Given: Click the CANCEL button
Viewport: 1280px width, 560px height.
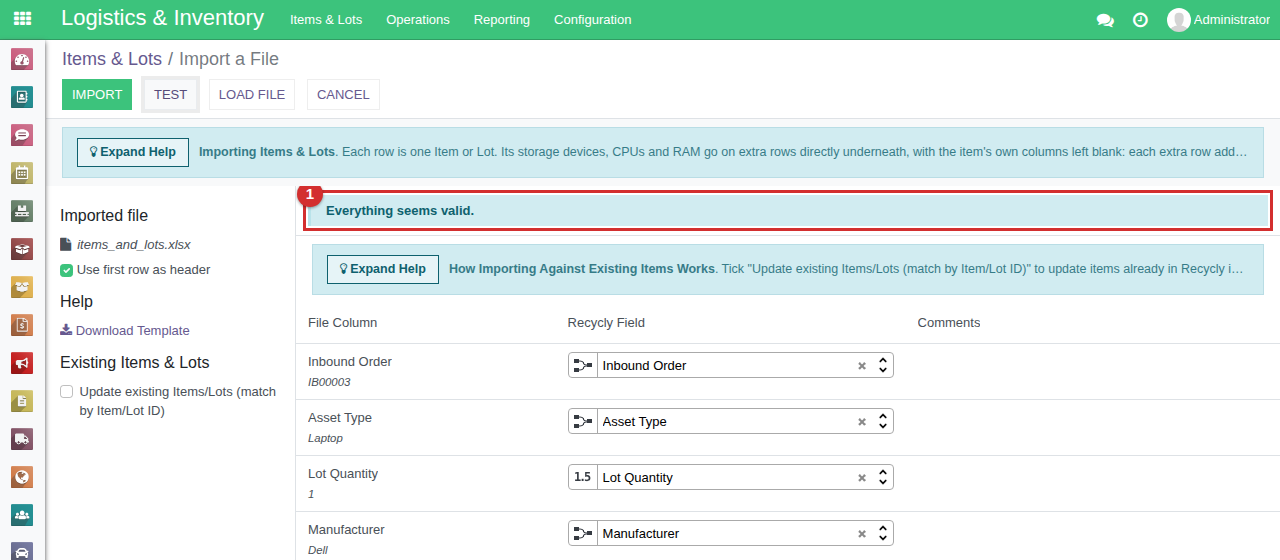Looking at the screenshot, I should coord(343,94).
